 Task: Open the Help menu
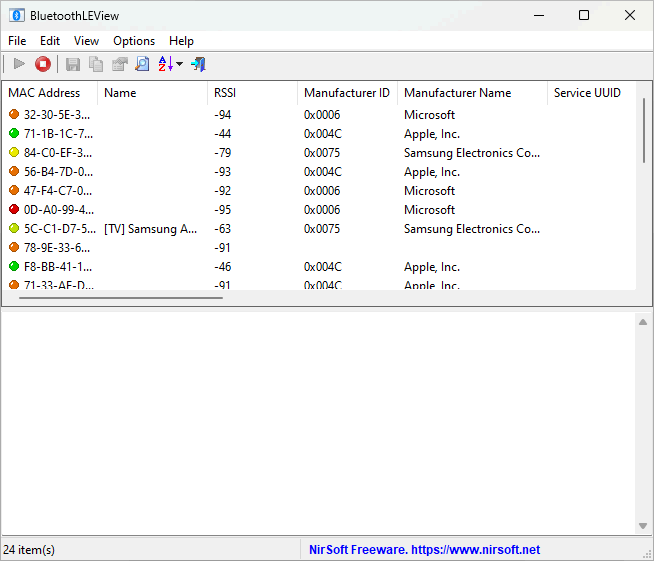(182, 41)
